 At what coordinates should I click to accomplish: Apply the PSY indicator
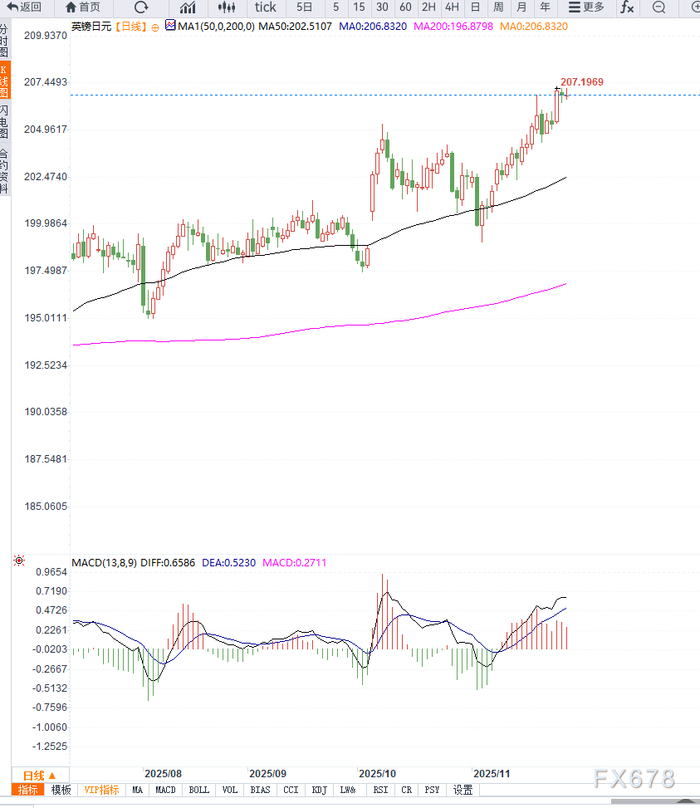432,789
